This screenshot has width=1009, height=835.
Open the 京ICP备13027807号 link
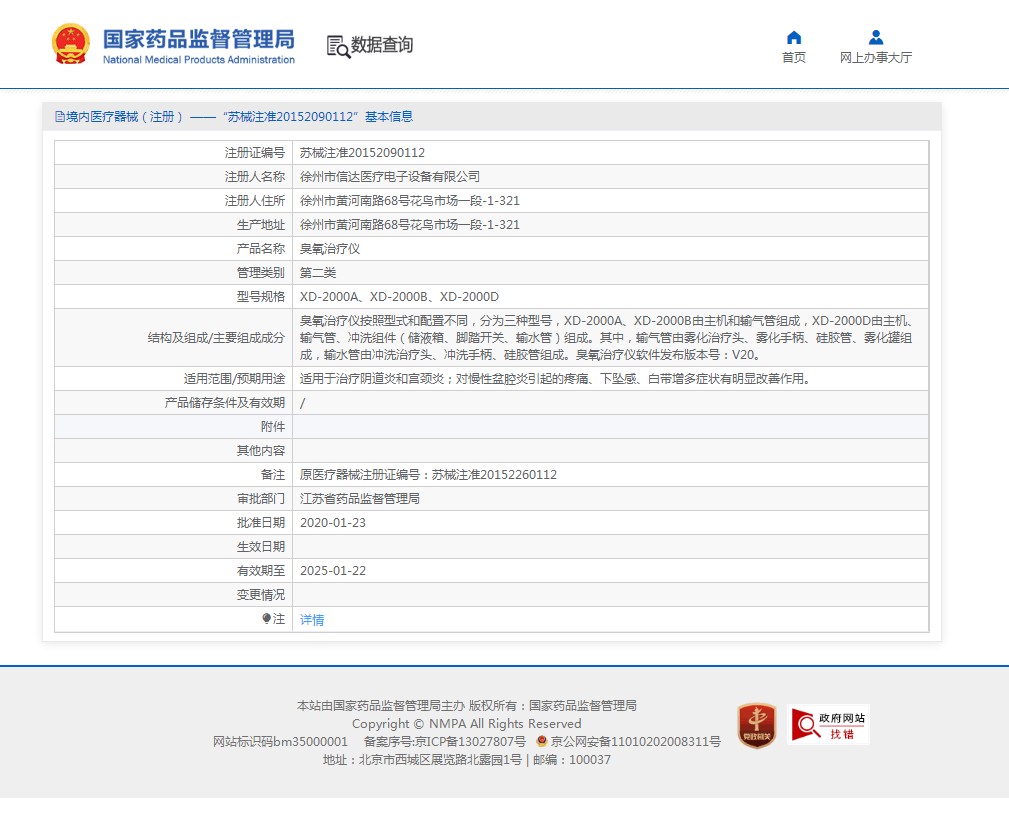tap(470, 742)
